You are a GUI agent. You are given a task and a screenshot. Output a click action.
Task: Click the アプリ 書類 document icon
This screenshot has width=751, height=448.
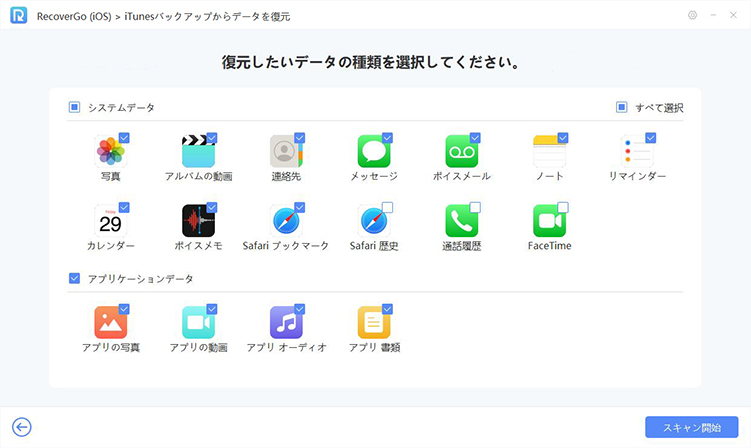pos(374,322)
